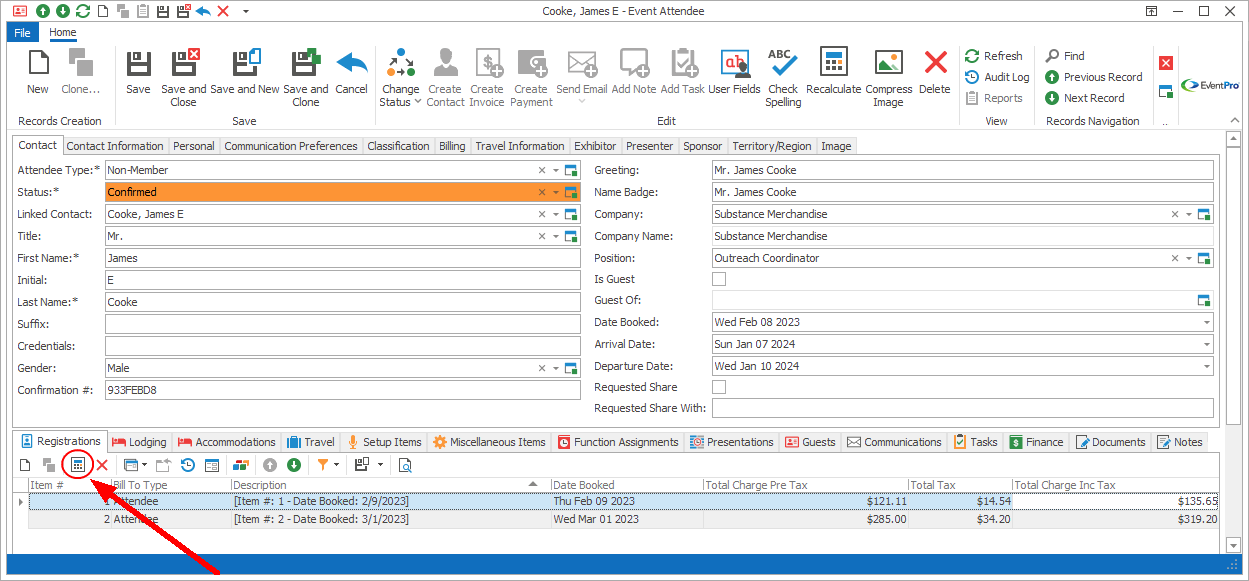The image size is (1249, 581).
Task: Click the Confirmation # field
Action: pyautogui.click(x=342, y=390)
